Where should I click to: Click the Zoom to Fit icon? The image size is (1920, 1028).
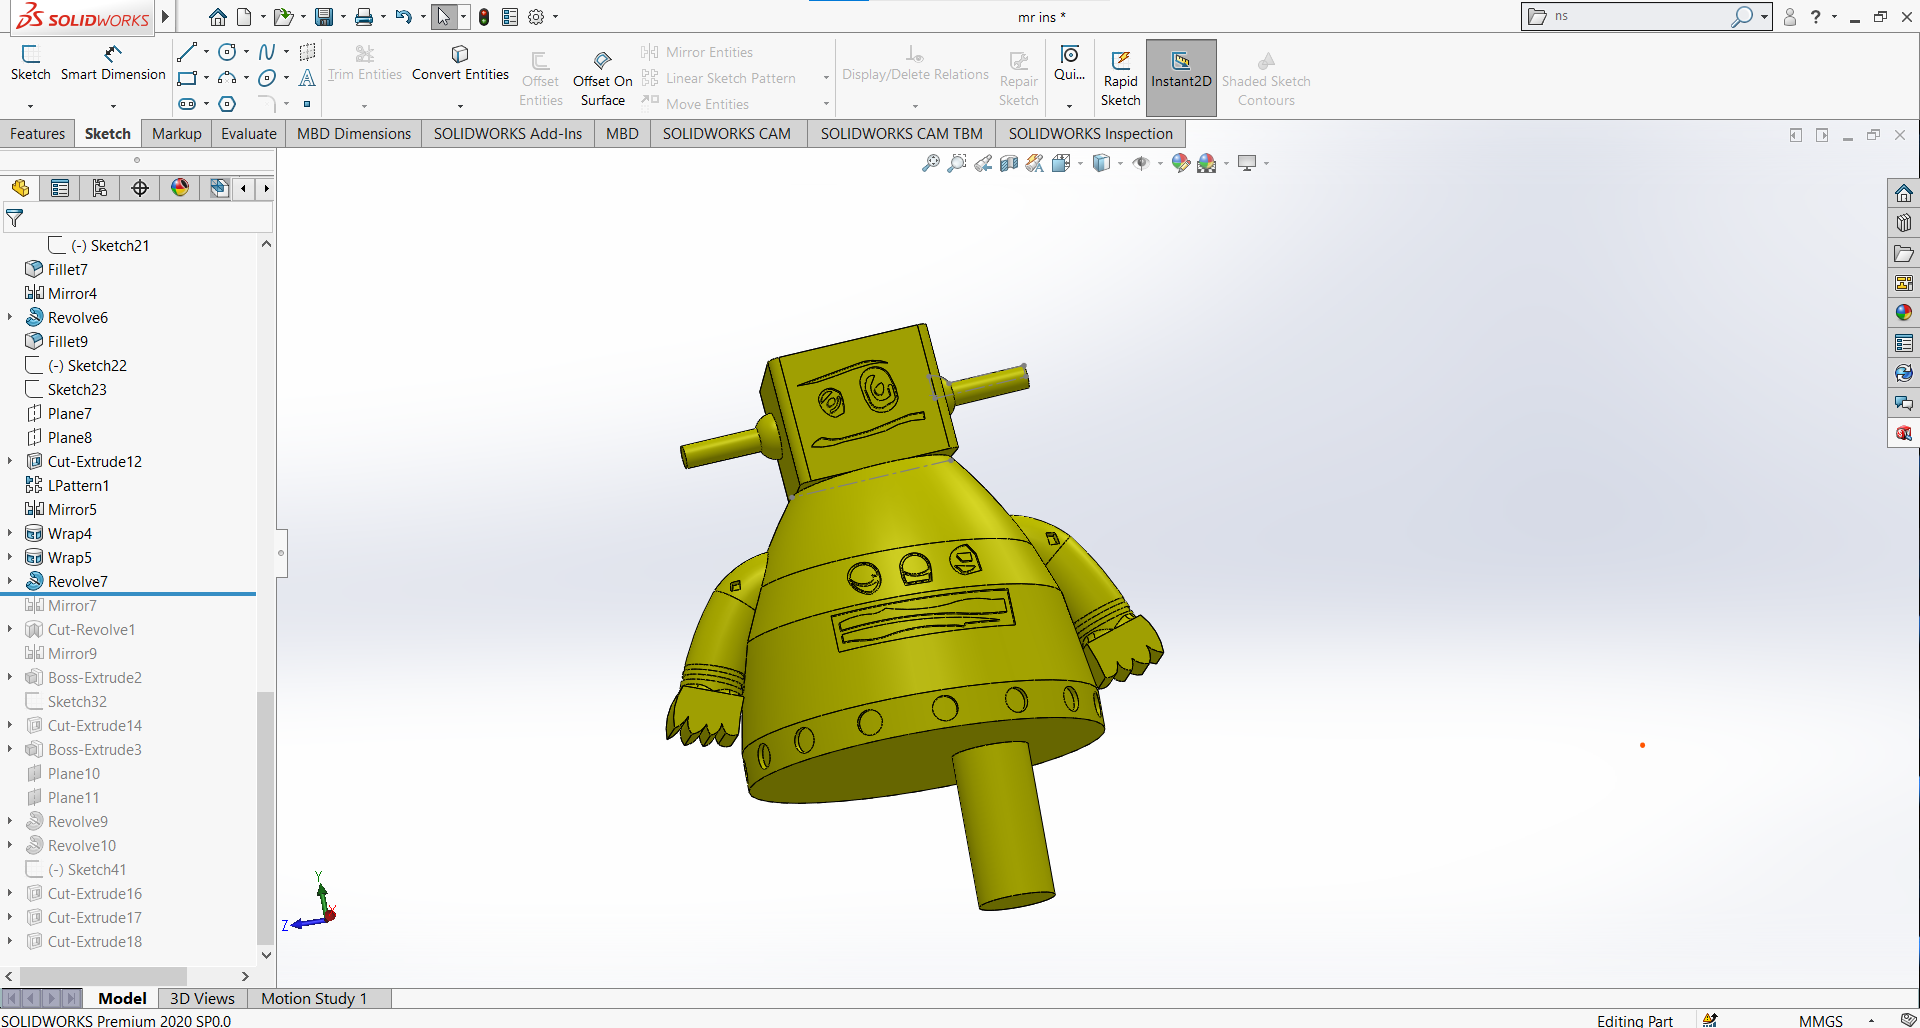(930, 163)
